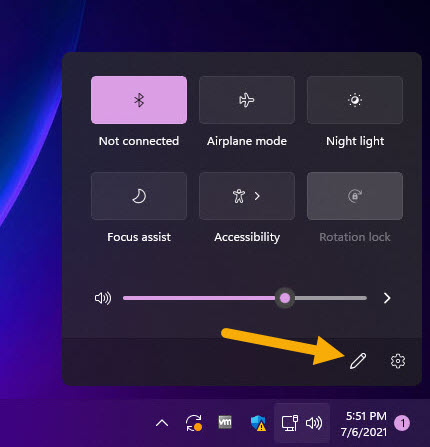Click the Rotation lock label
Viewport: 430px width, 447px height.
point(355,237)
